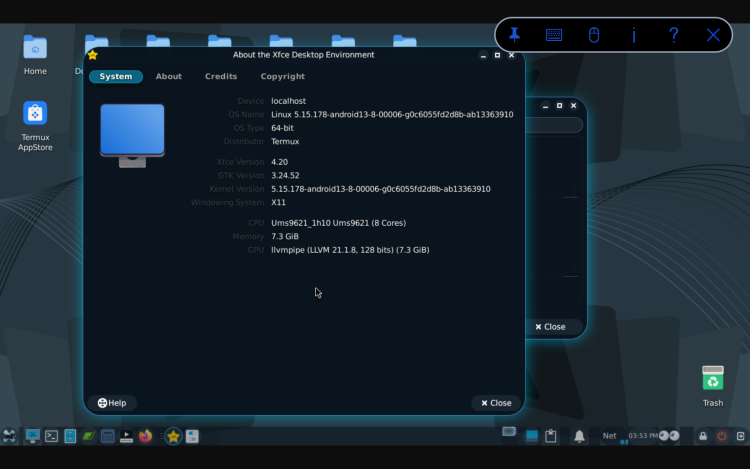Click the OS Name value starting 'Linux 5.15.178'

click(392, 115)
